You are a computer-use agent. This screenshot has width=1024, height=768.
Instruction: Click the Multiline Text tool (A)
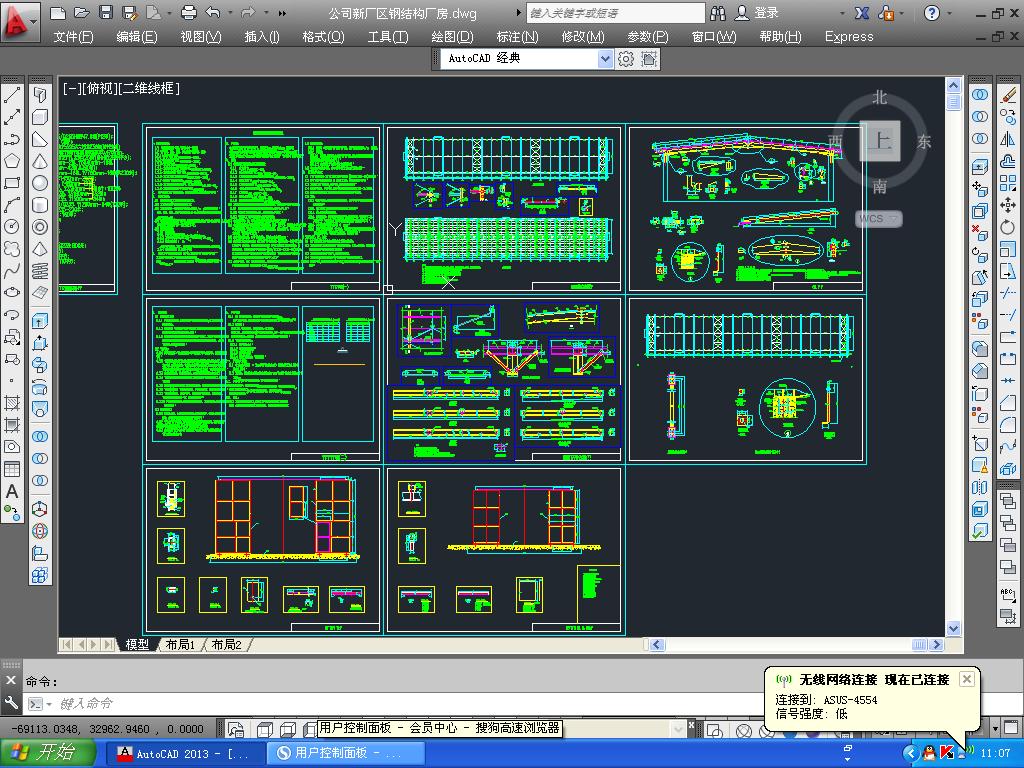pos(12,491)
